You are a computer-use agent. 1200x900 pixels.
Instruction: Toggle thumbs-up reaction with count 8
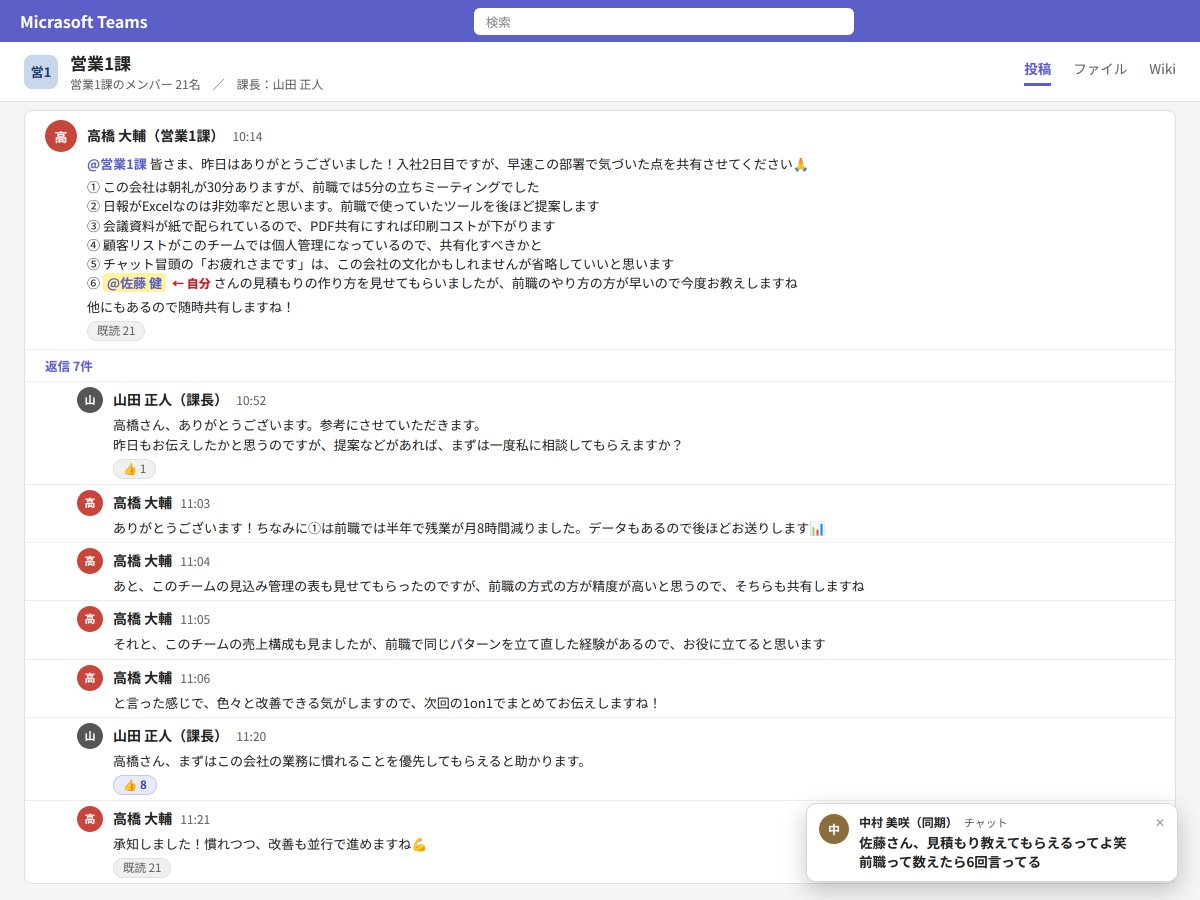[x=135, y=785]
